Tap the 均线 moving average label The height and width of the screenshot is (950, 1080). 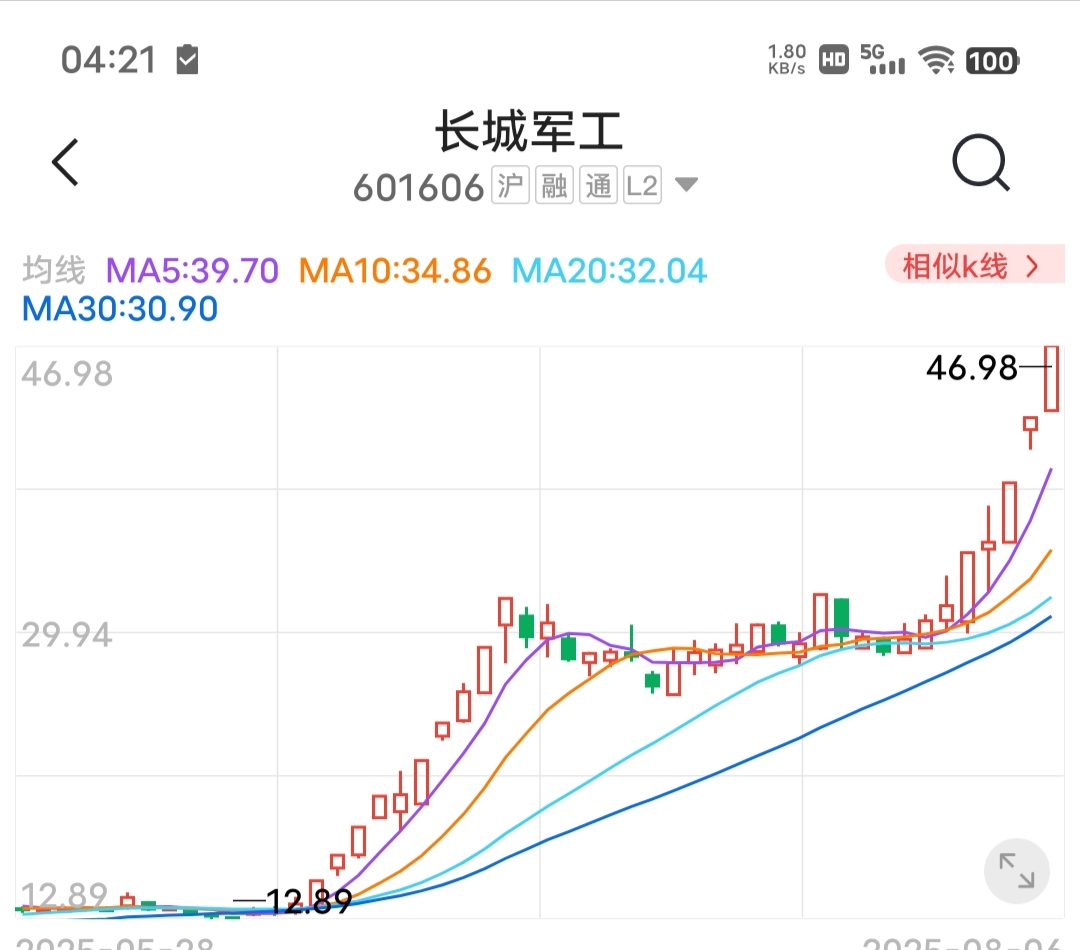pyautogui.click(x=54, y=269)
